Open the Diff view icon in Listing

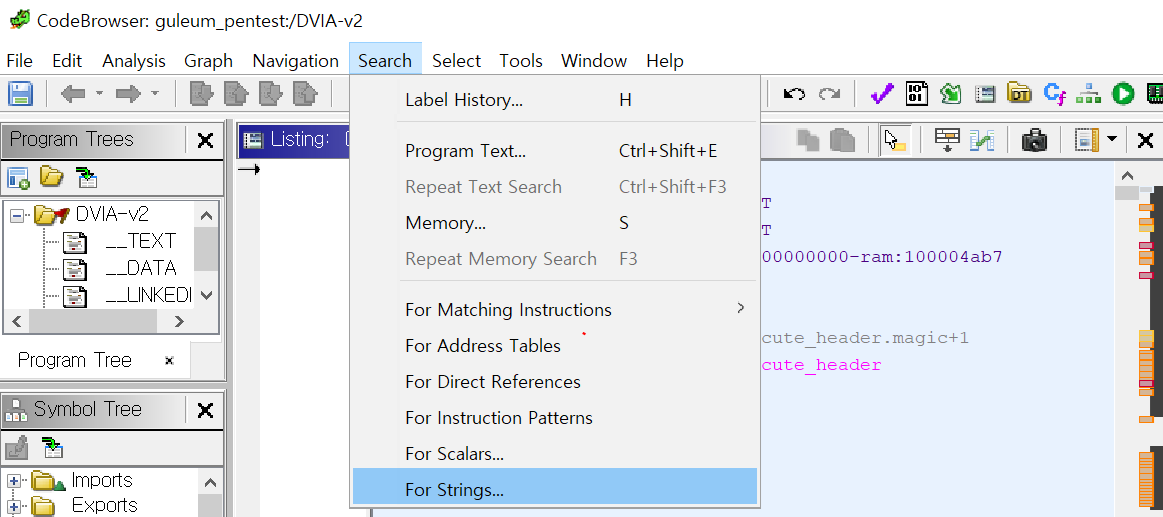[982, 139]
